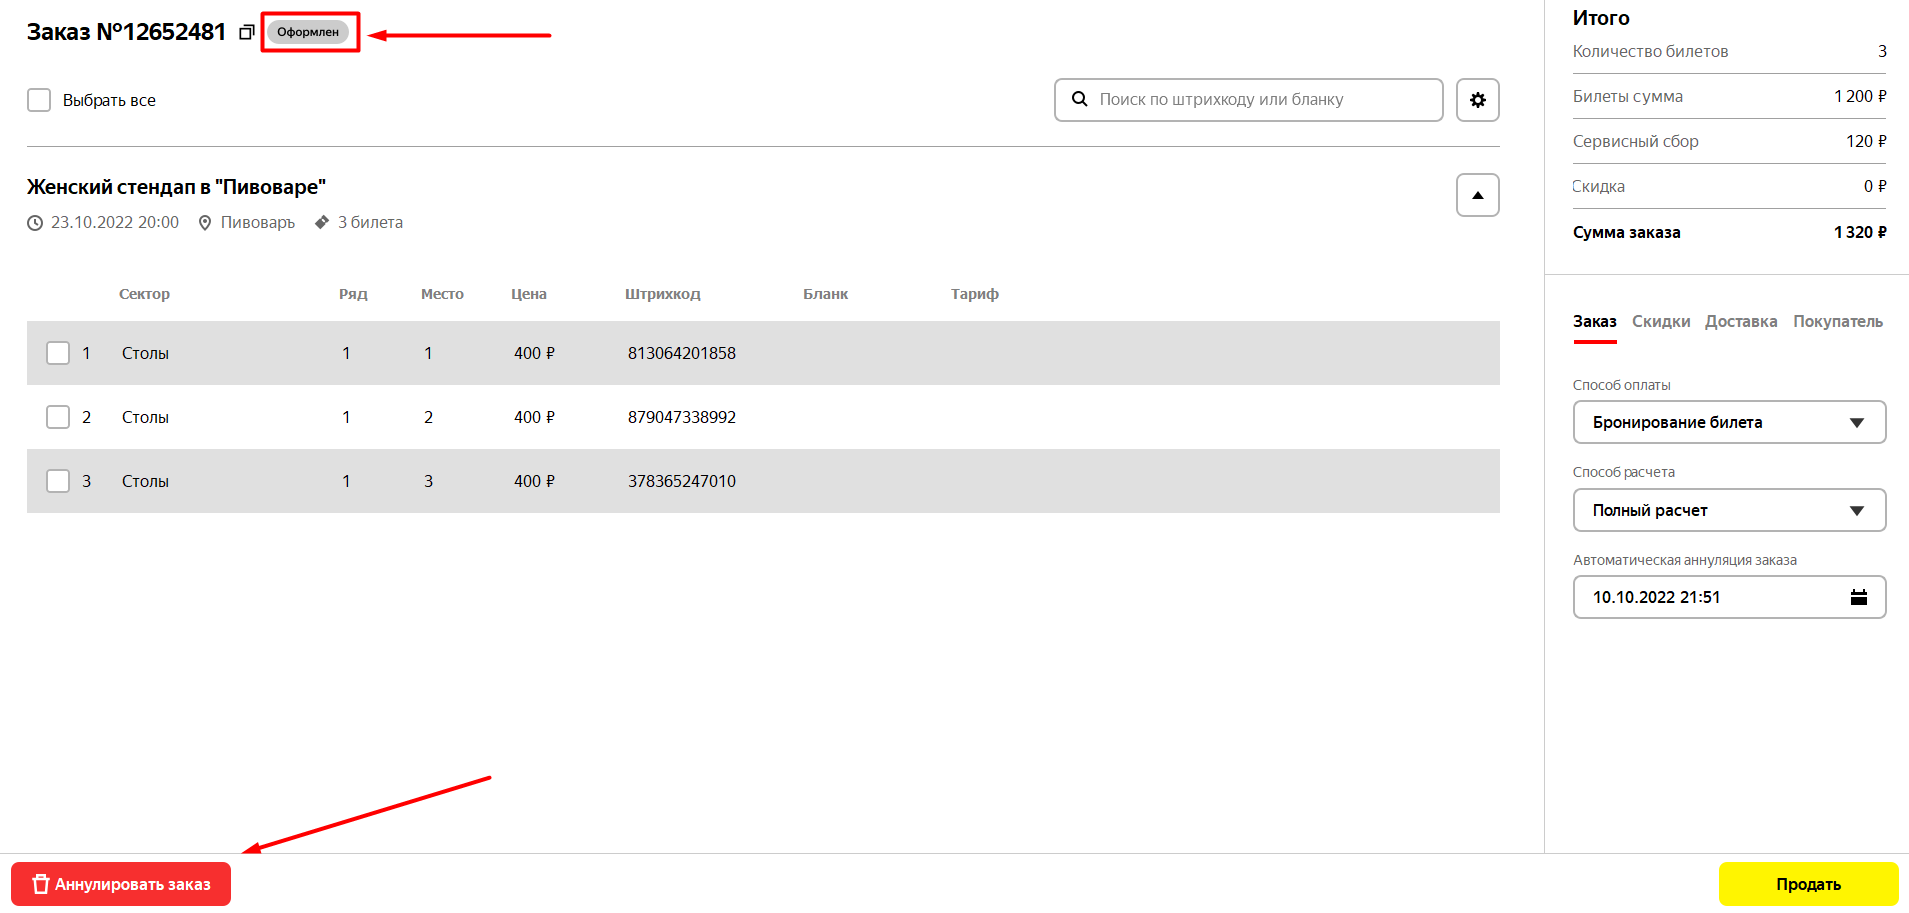
Task: Click the Цена column header
Action: [529, 294]
